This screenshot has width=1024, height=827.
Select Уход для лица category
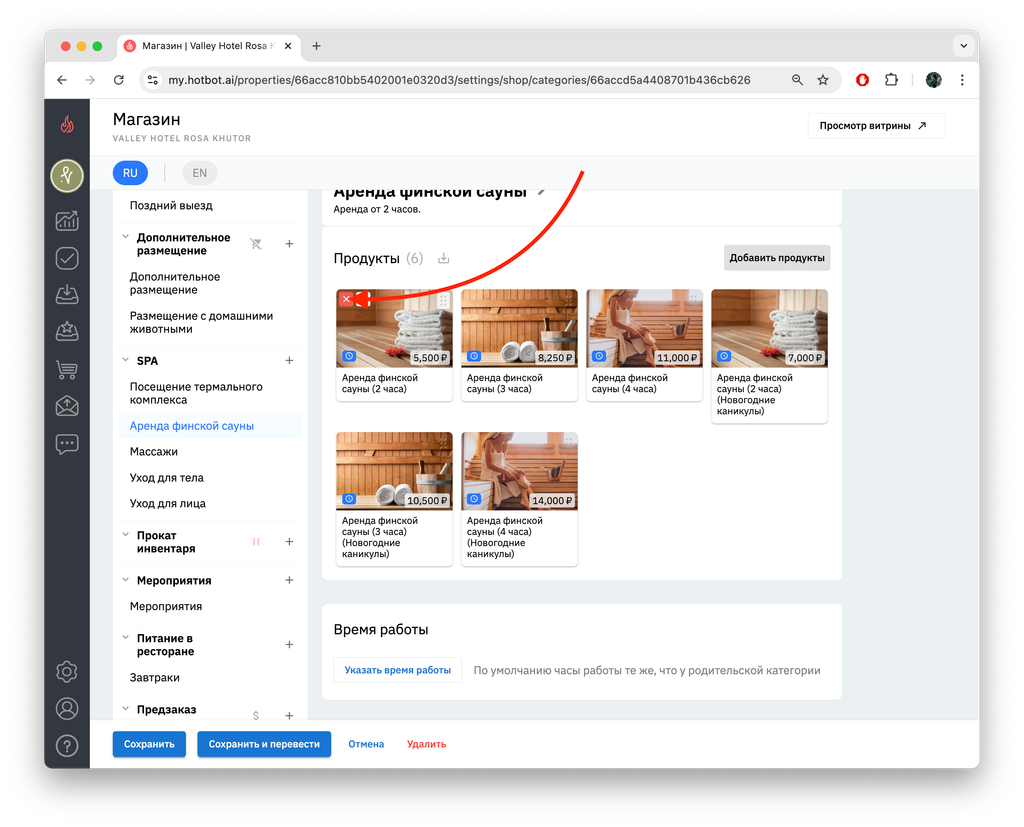167,503
